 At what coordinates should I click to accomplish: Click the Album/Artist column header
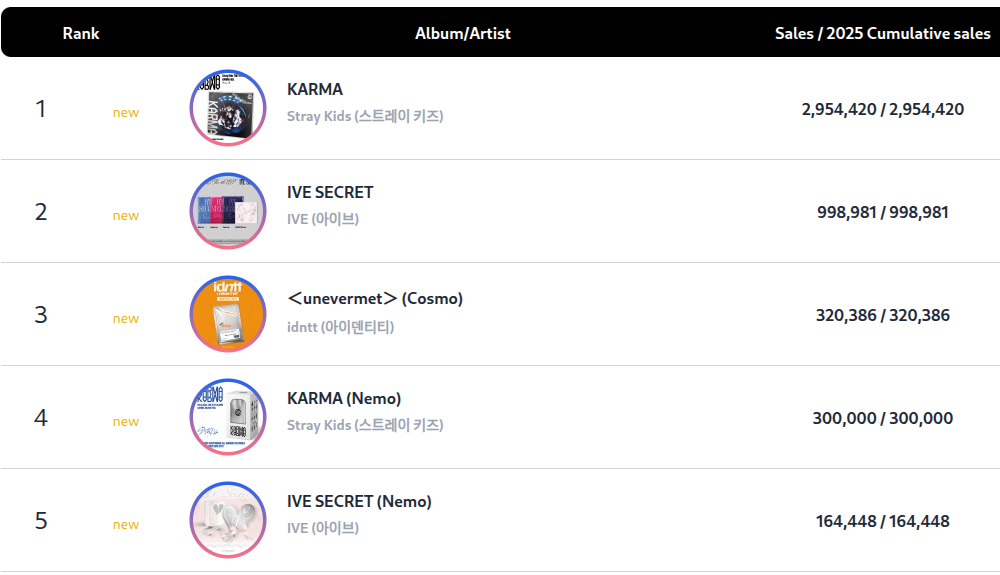463,33
